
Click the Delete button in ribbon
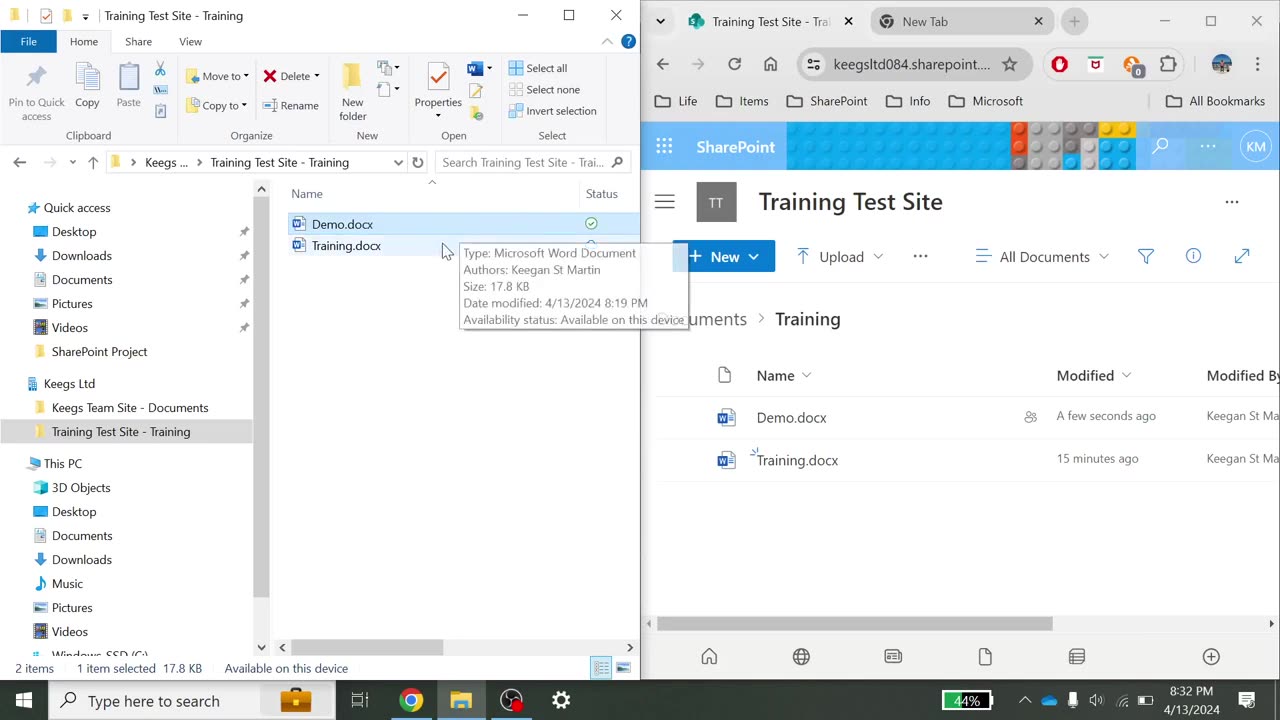pos(291,76)
